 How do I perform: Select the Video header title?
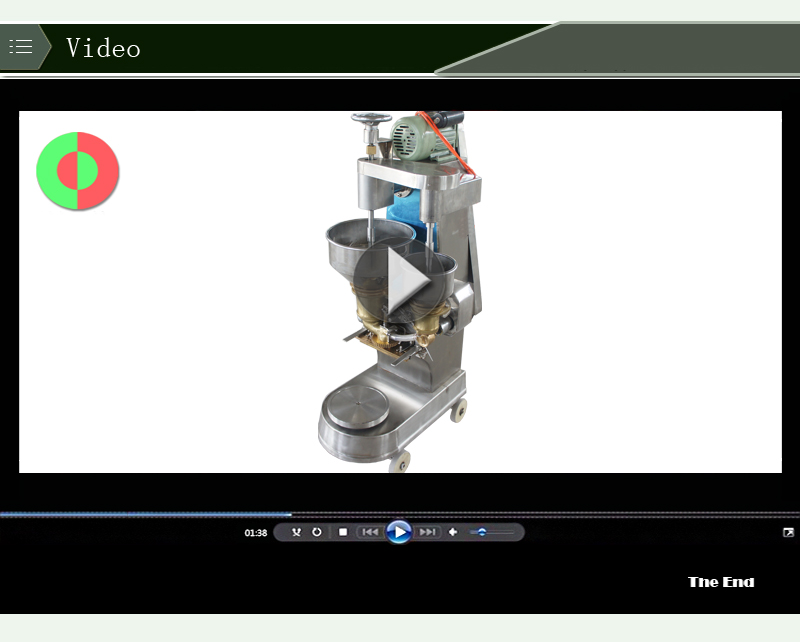tap(103, 46)
